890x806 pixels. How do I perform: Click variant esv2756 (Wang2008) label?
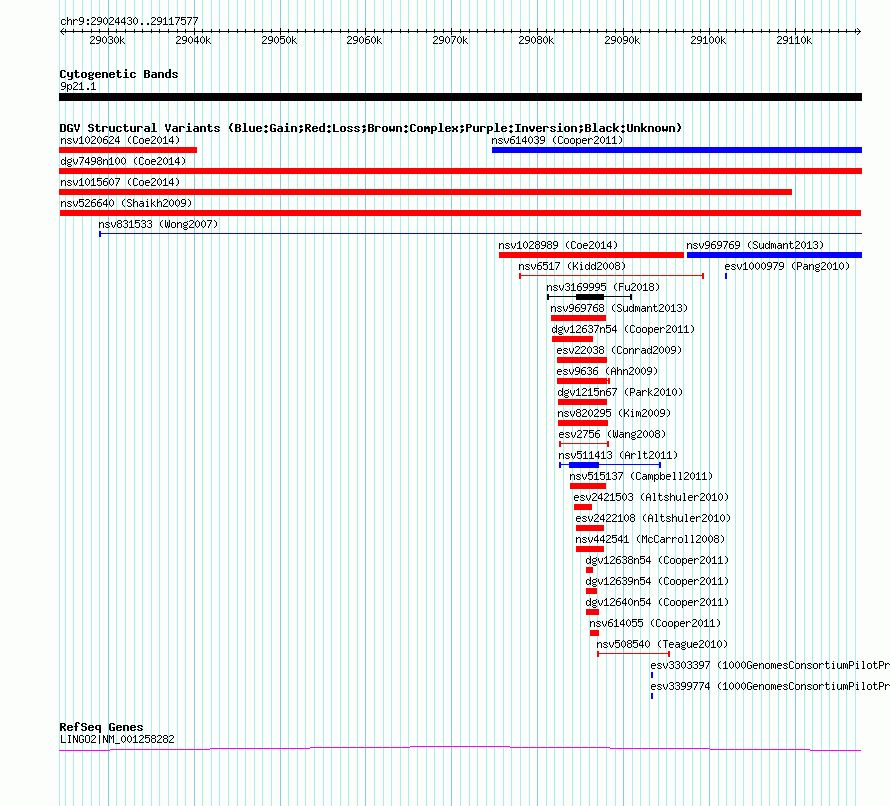tap(612, 434)
